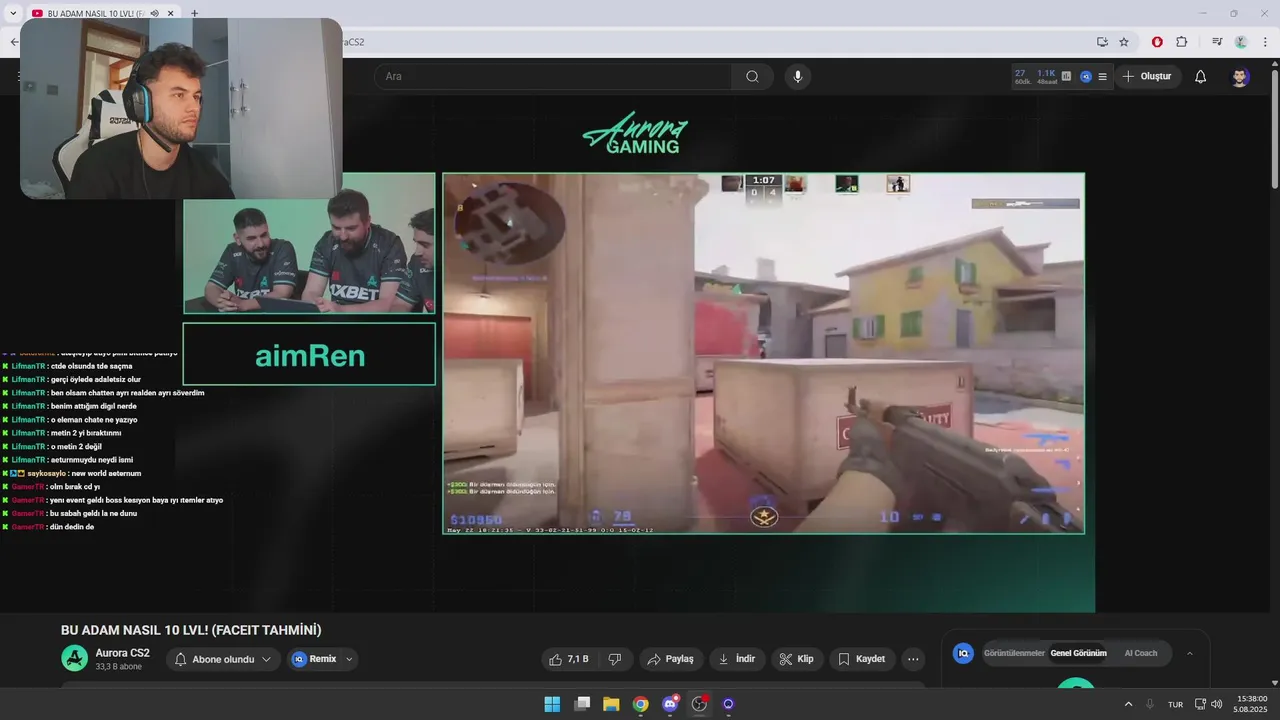The image size is (1280, 720).
Task: Open Chrome three-dot menu
Action: tap(1265, 42)
